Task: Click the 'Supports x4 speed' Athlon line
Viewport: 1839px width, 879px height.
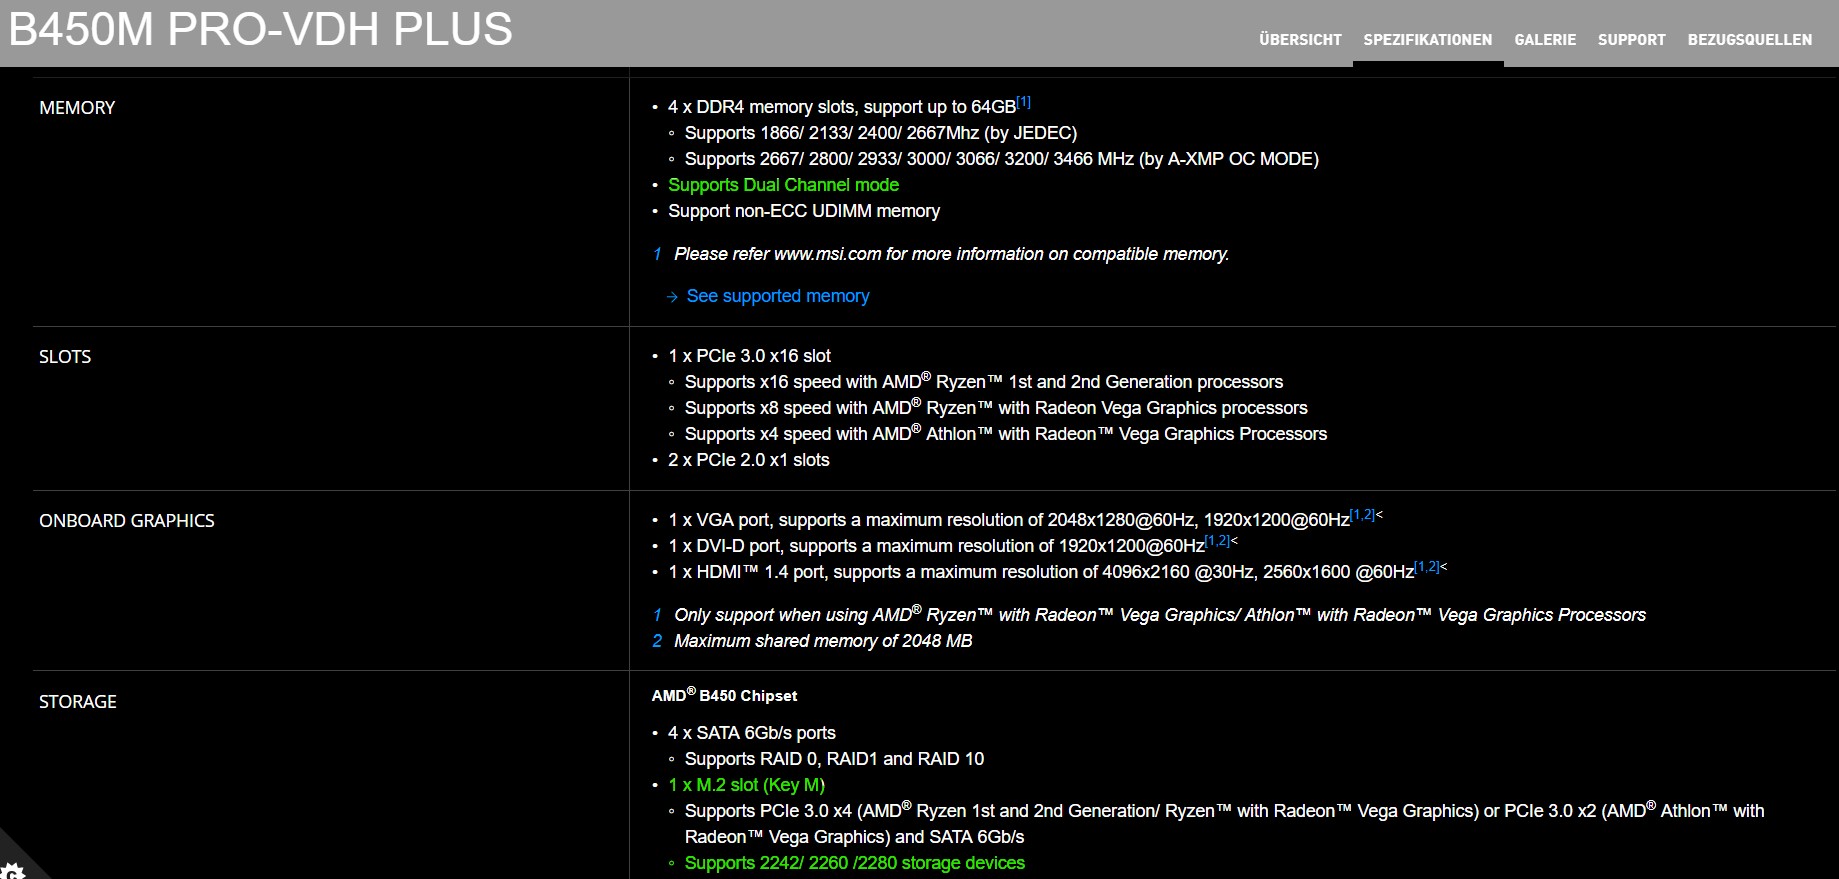Action: [x=1006, y=434]
